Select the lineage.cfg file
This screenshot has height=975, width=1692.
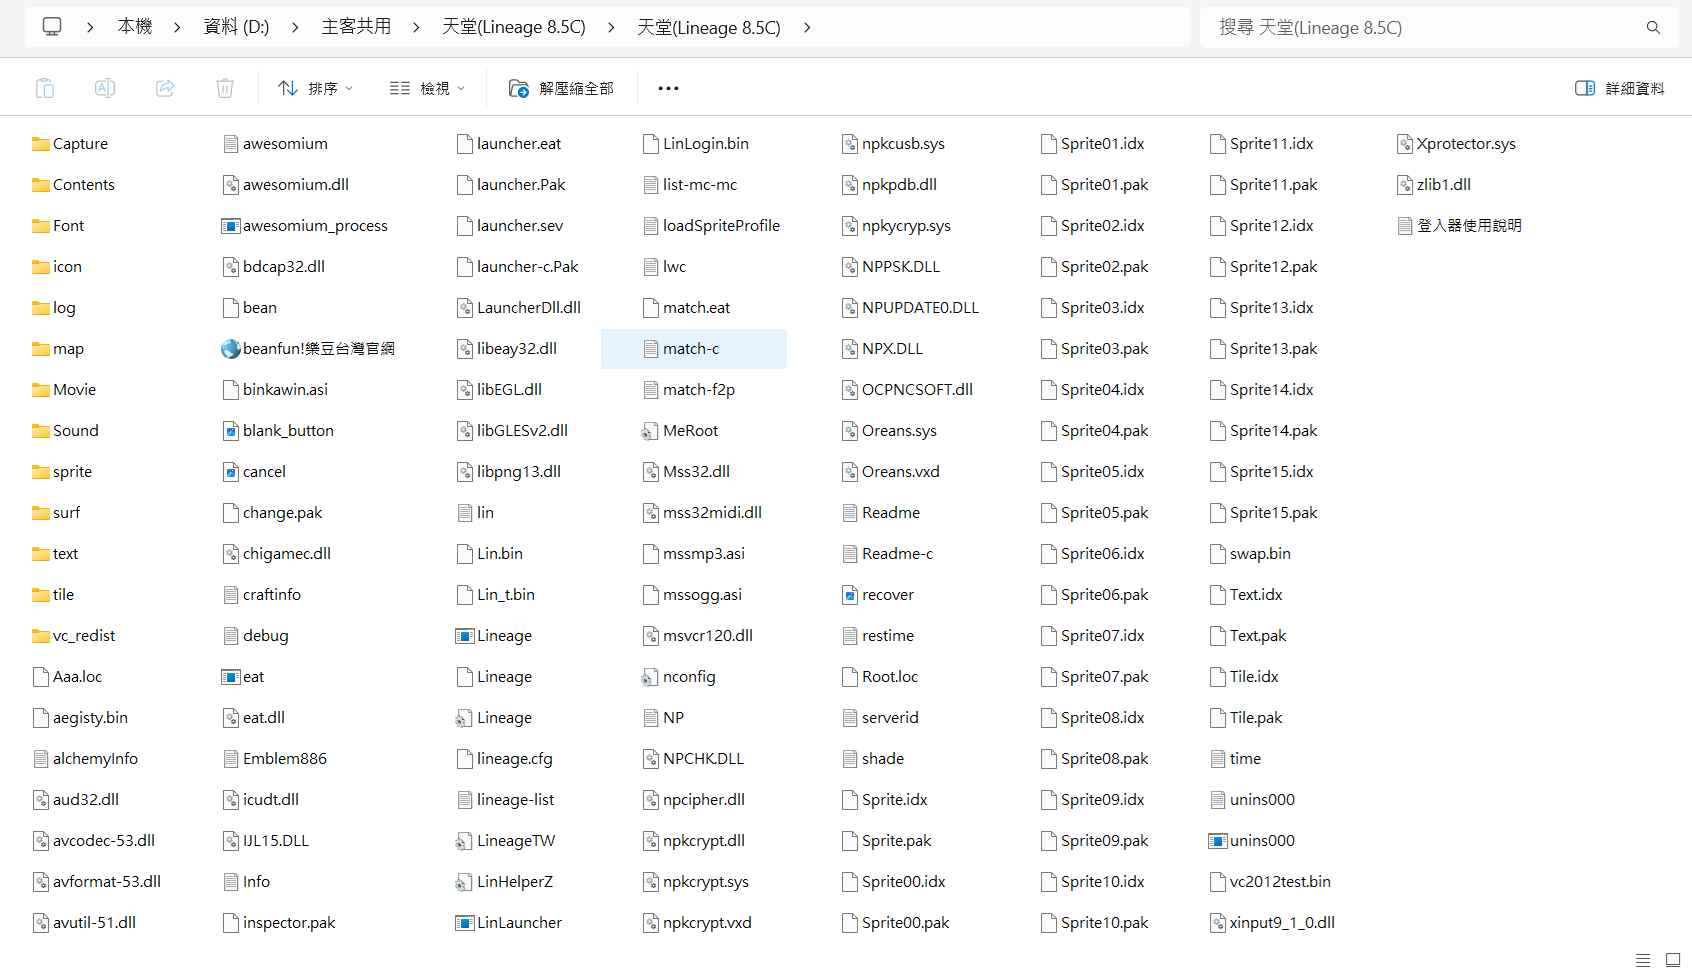[x=504, y=759]
